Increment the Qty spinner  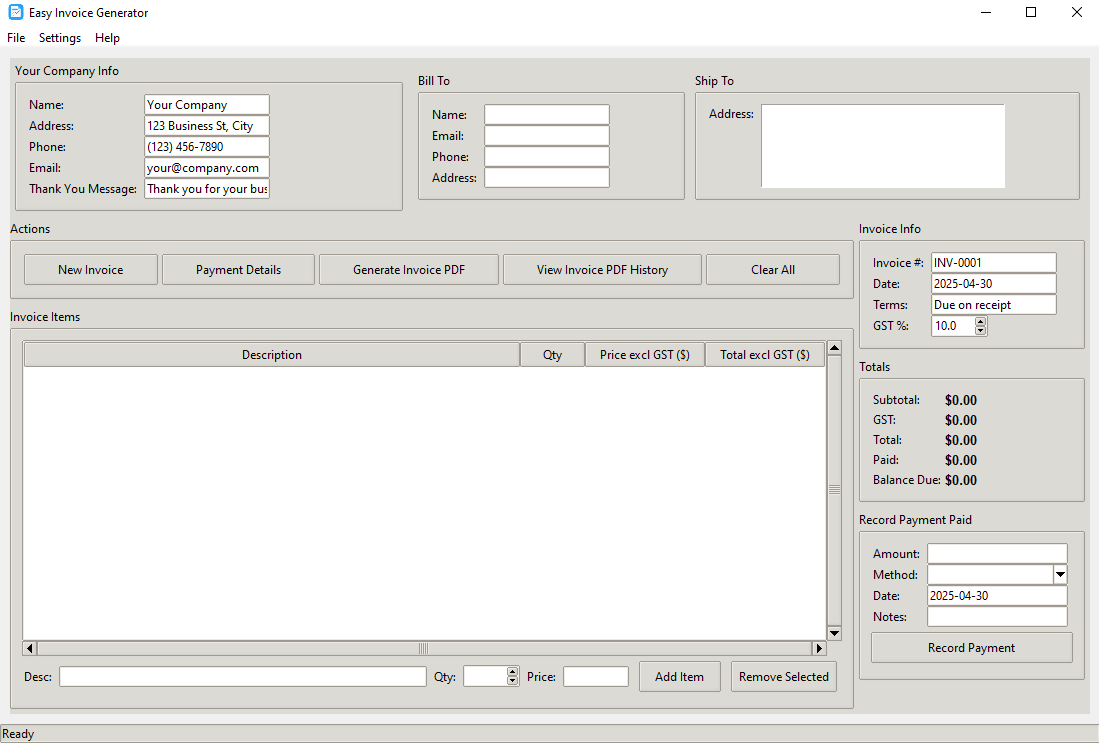coord(513,672)
